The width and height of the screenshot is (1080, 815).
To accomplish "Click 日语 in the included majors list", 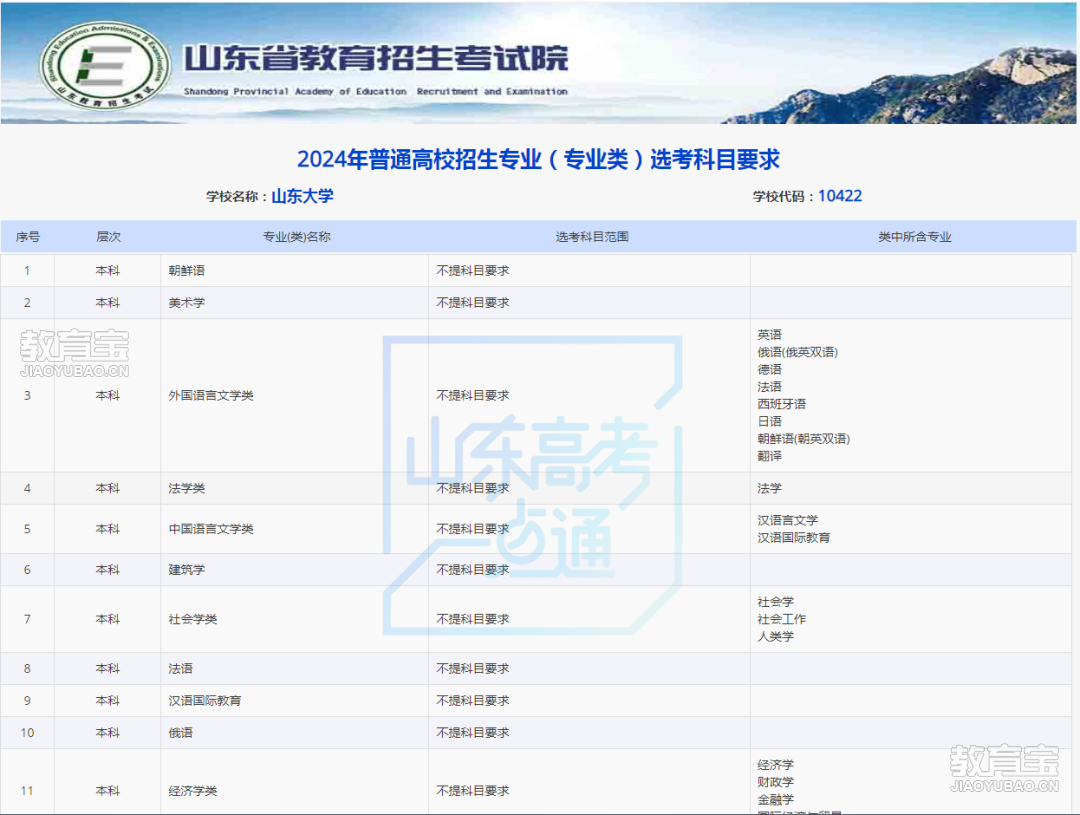I will 769,421.
